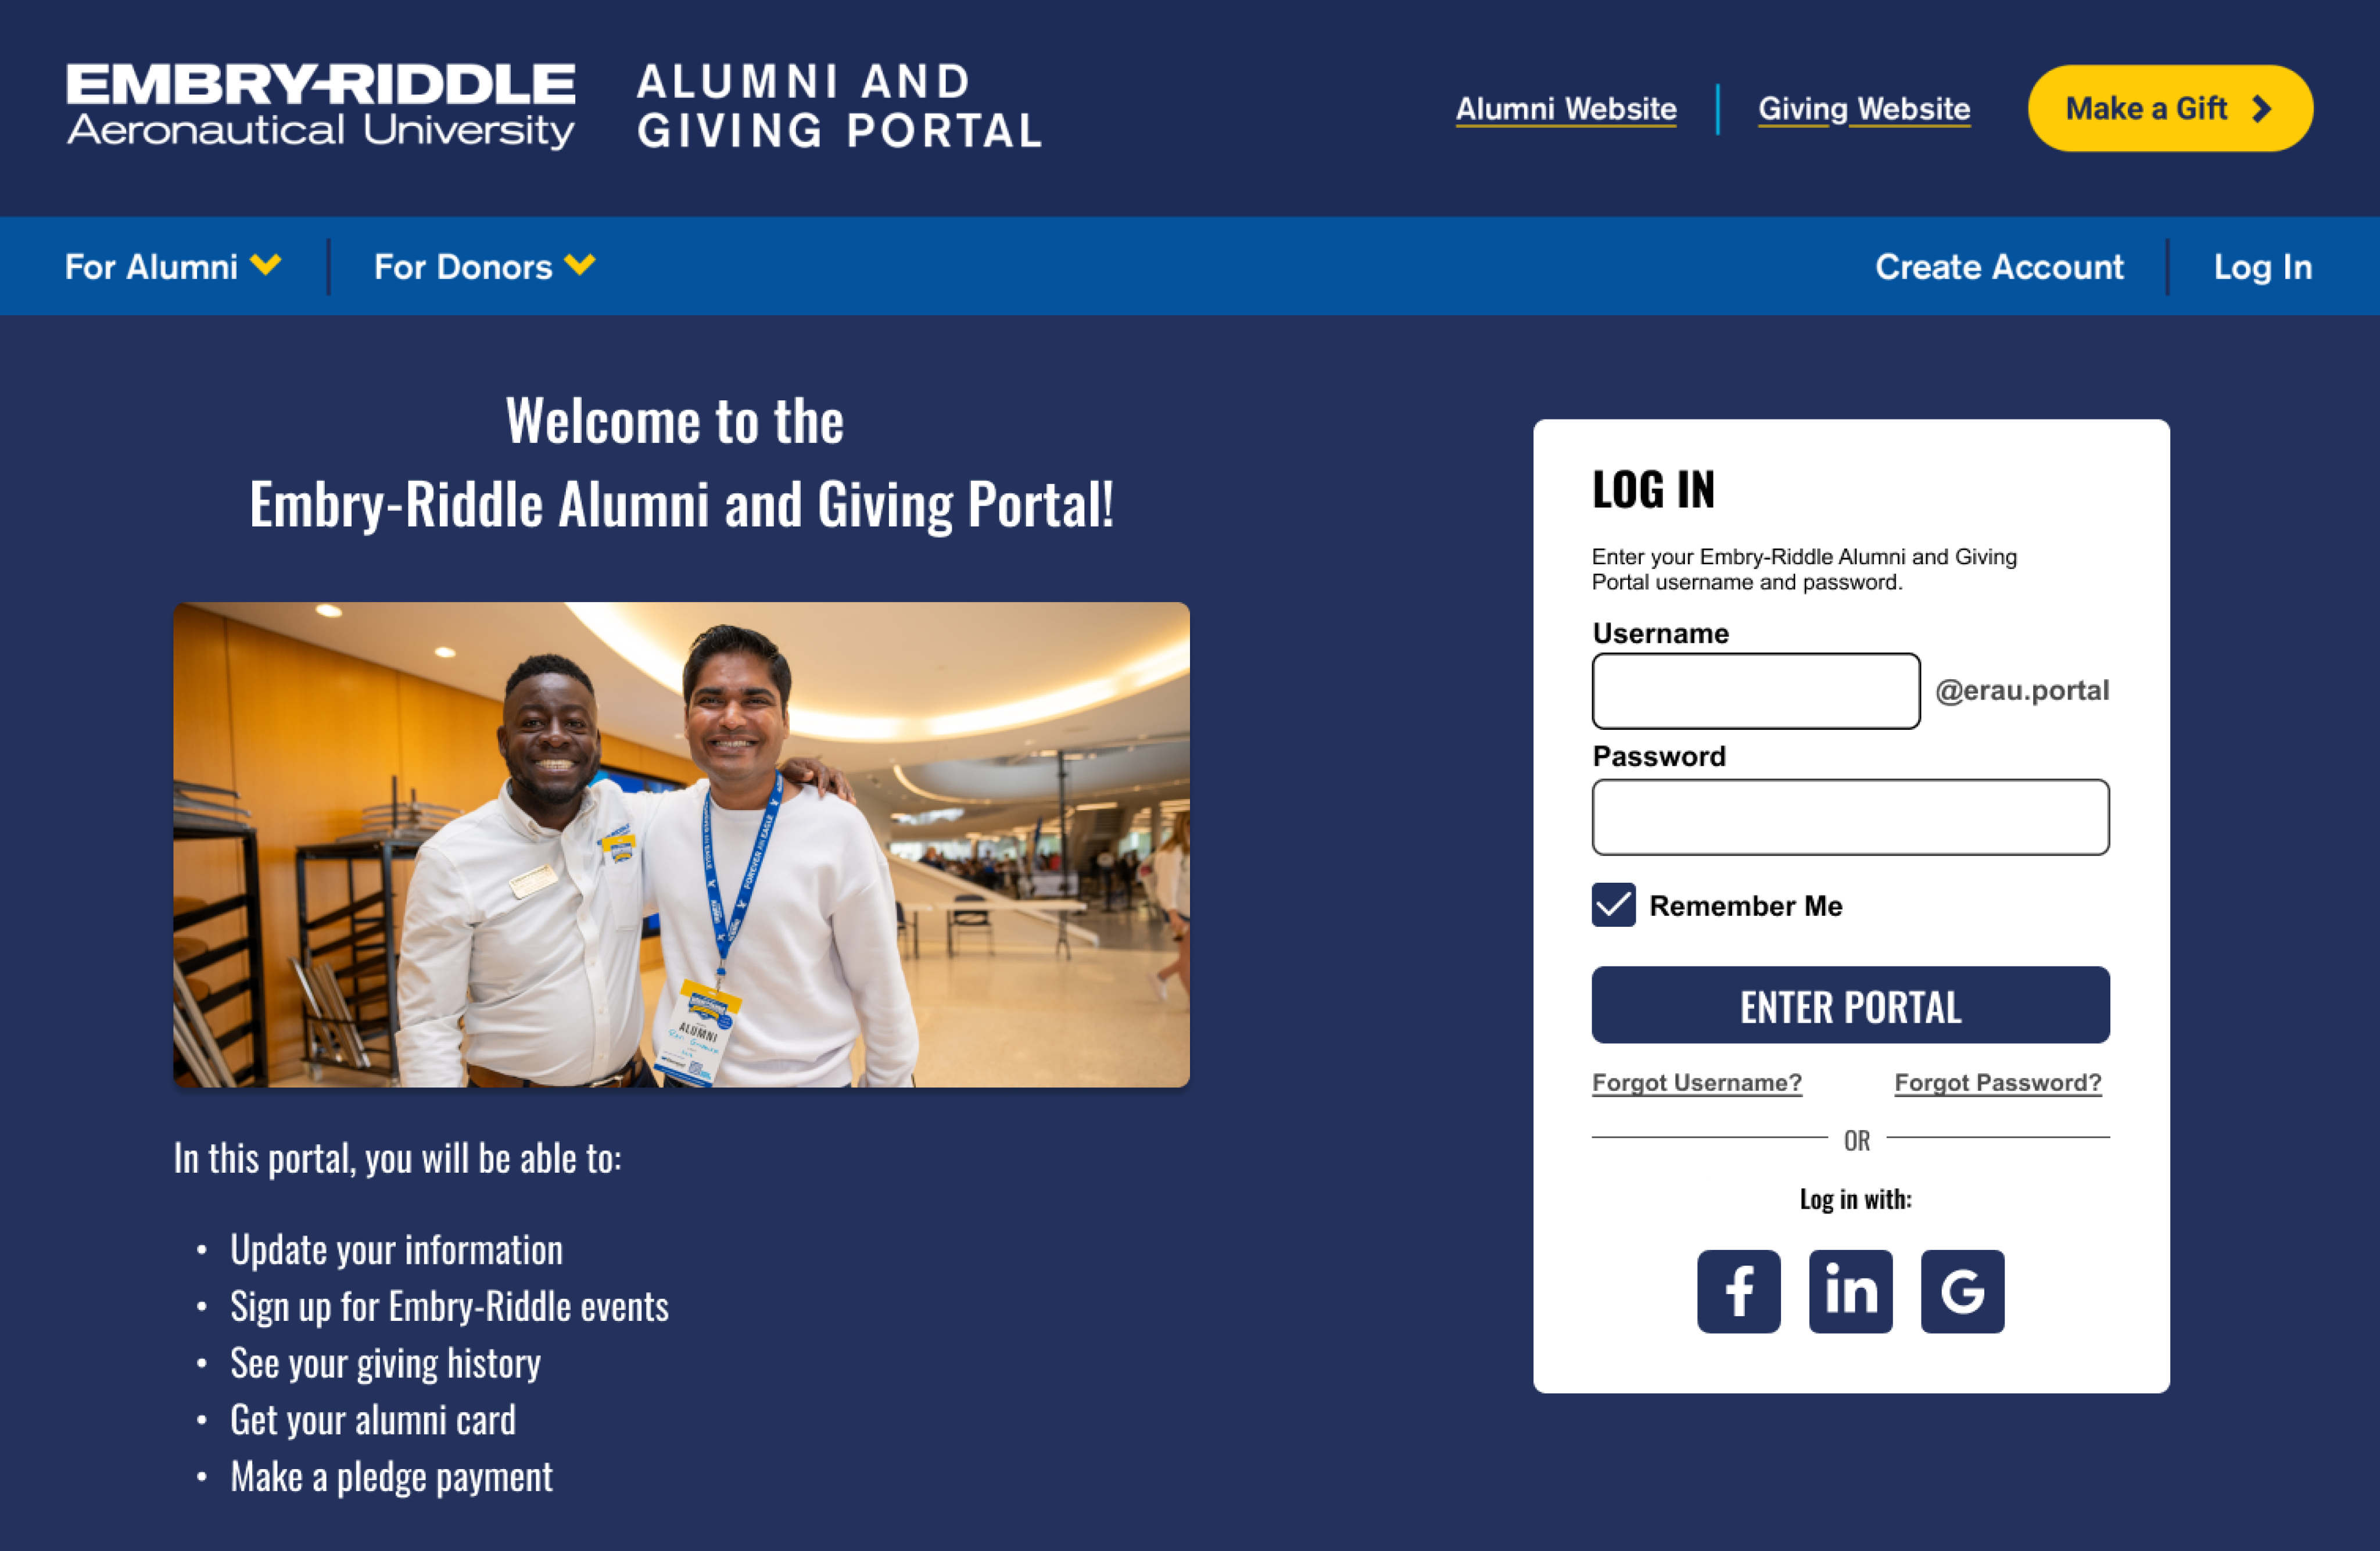Image resolution: width=2380 pixels, height=1551 pixels.
Task: Open the For Alumni menu
Action: coord(173,267)
